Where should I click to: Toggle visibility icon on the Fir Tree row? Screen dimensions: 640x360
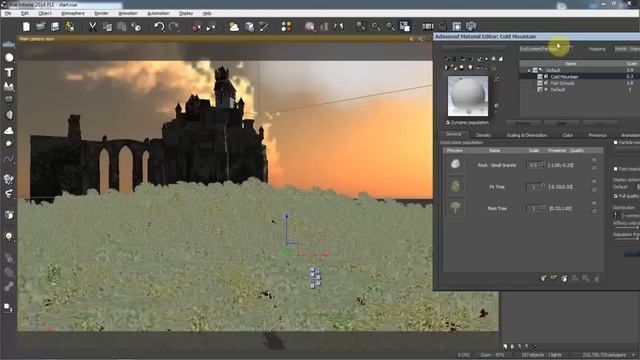click(594, 182)
